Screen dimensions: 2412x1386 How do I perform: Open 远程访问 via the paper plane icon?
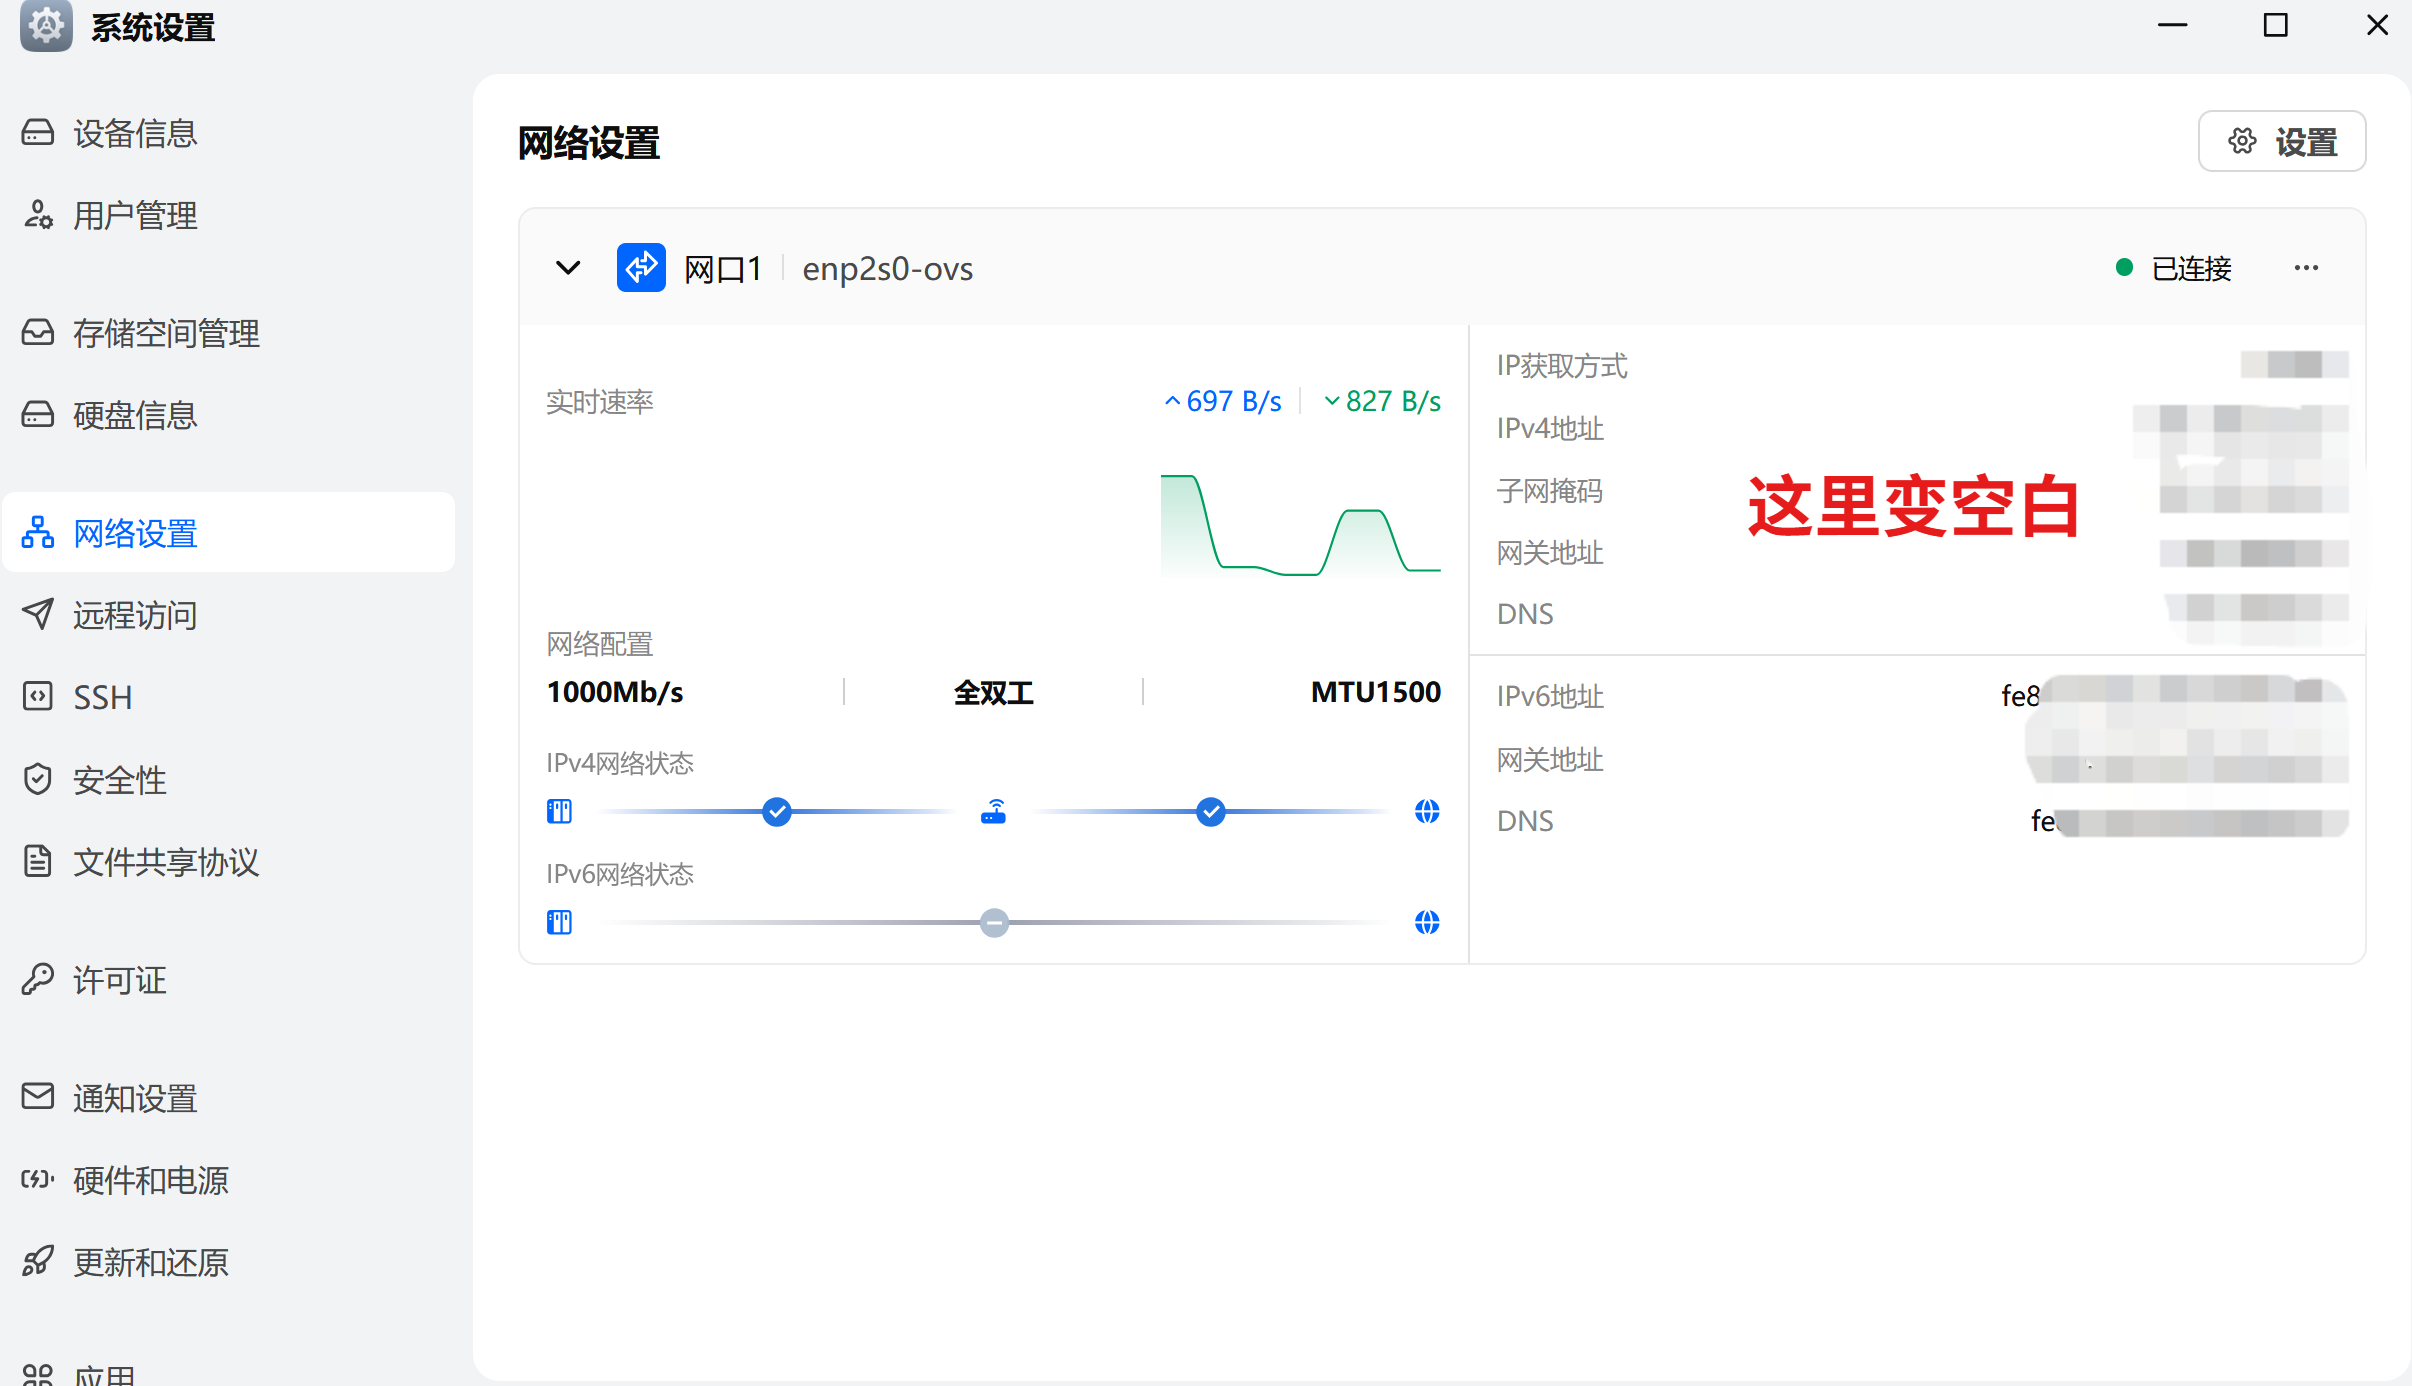pos(37,614)
